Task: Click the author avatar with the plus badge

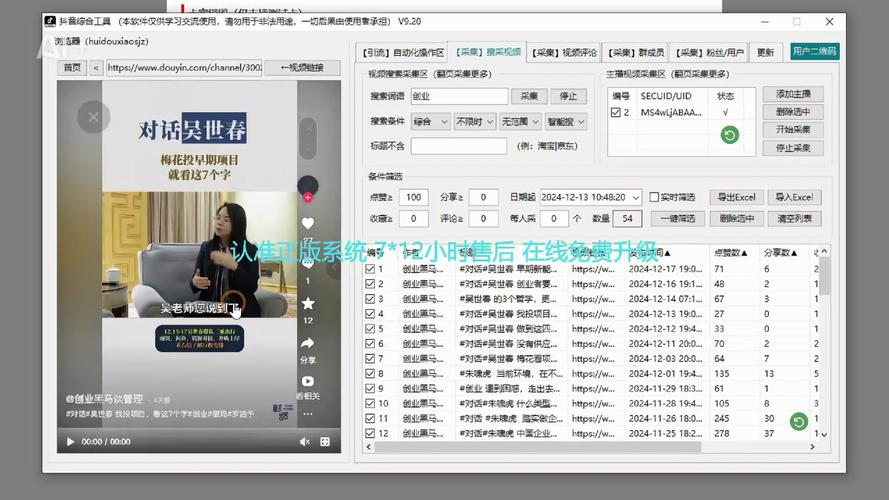Action: click(308, 187)
